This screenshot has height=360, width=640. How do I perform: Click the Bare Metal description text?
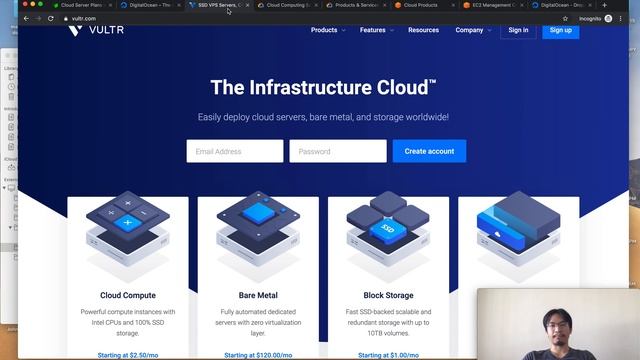258,322
